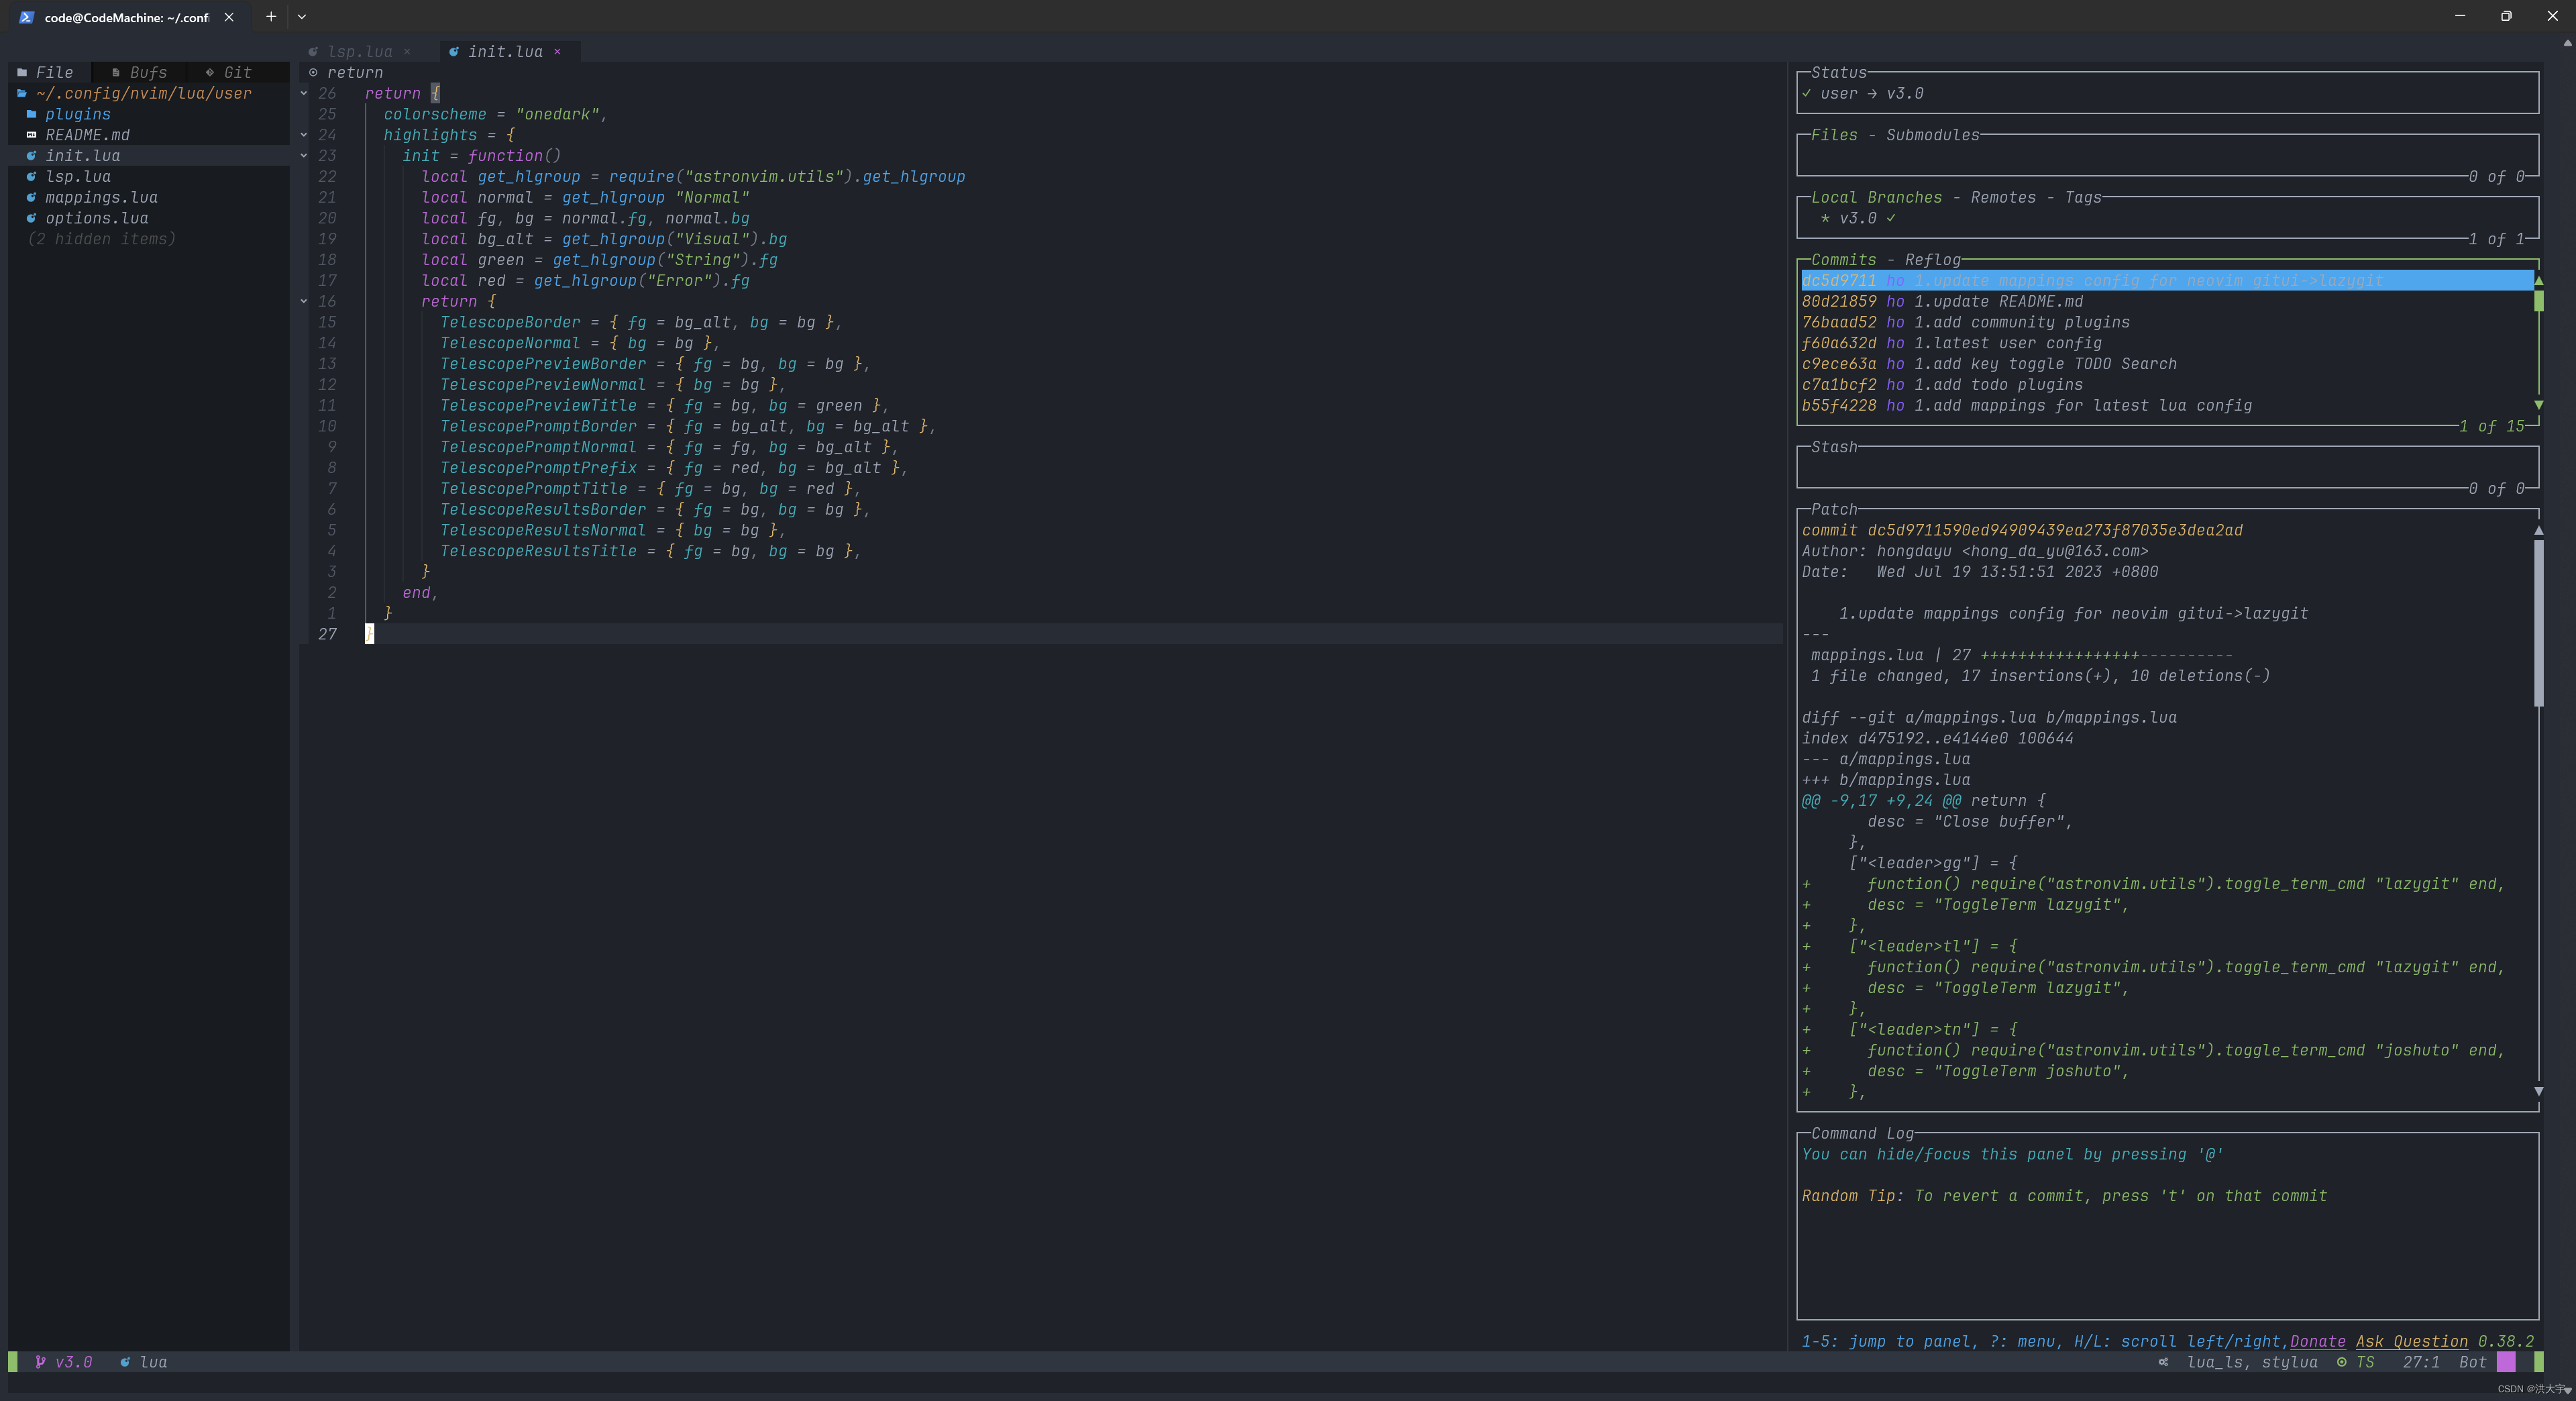Click the 27:1 cursor position
Image resolution: width=2576 pixels, height=1401 pixels.
[x=2421, y=1362]
